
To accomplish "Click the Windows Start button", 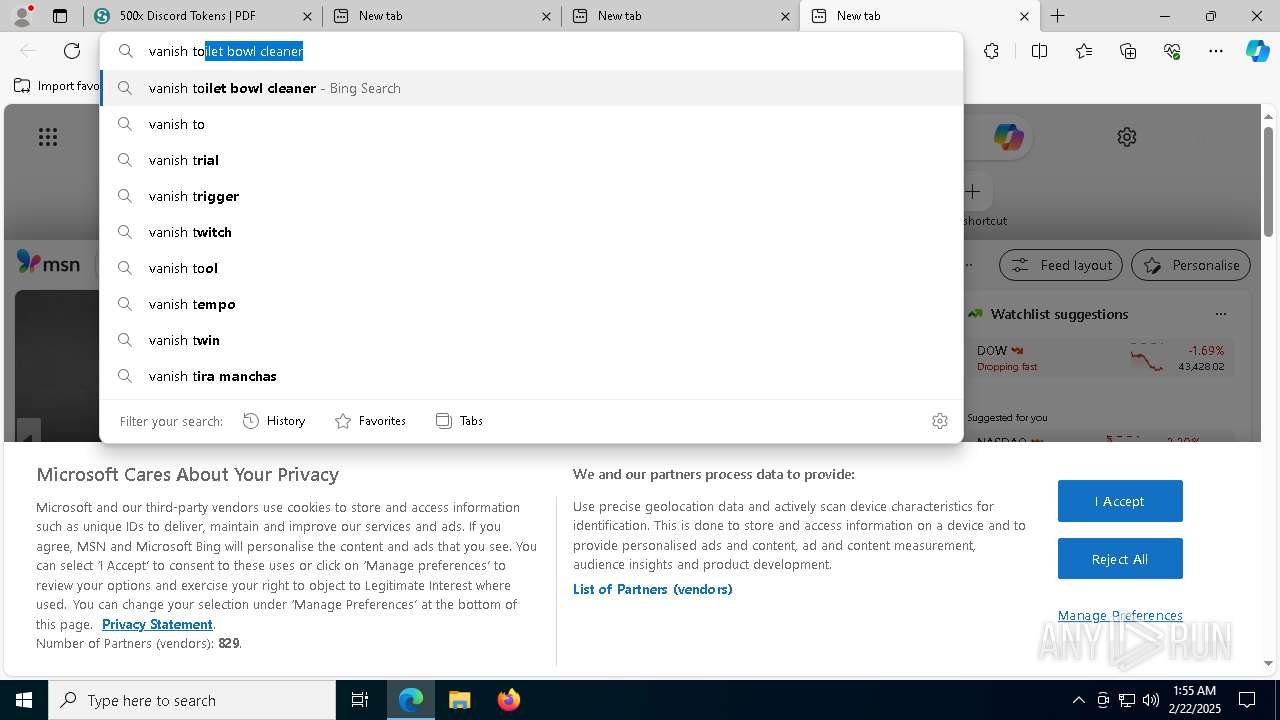I will coord(24,700).
